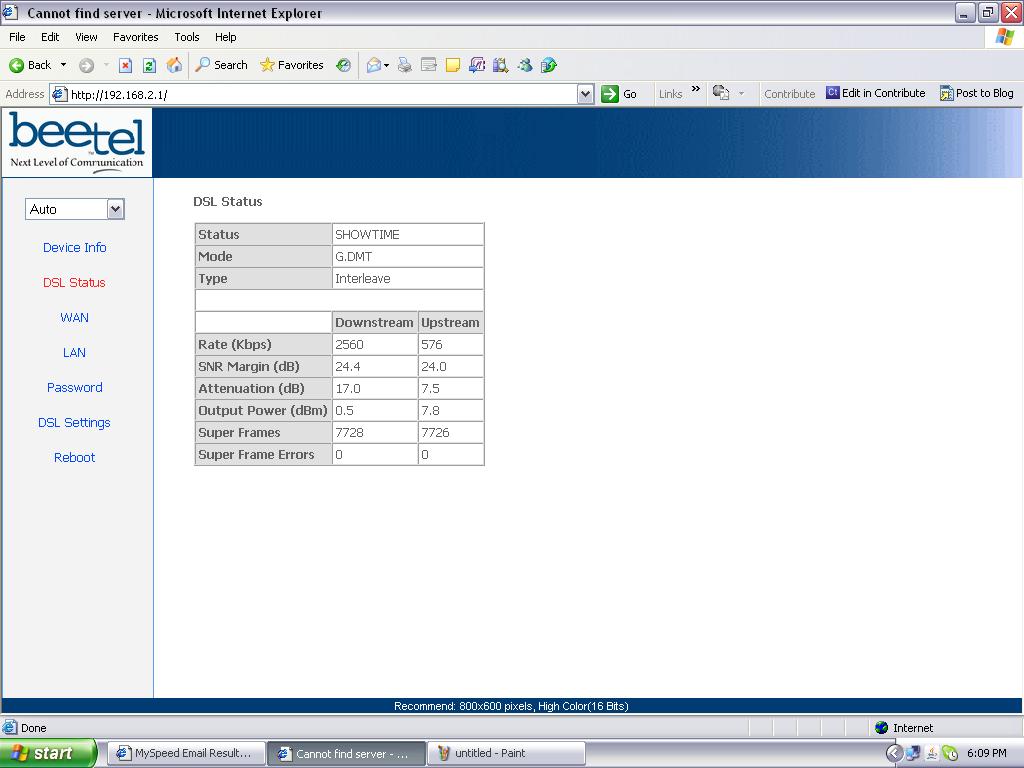Open the History icon in toolbar
The width and height of the screenshot is (1024, 768).
[x=343, y=65]
